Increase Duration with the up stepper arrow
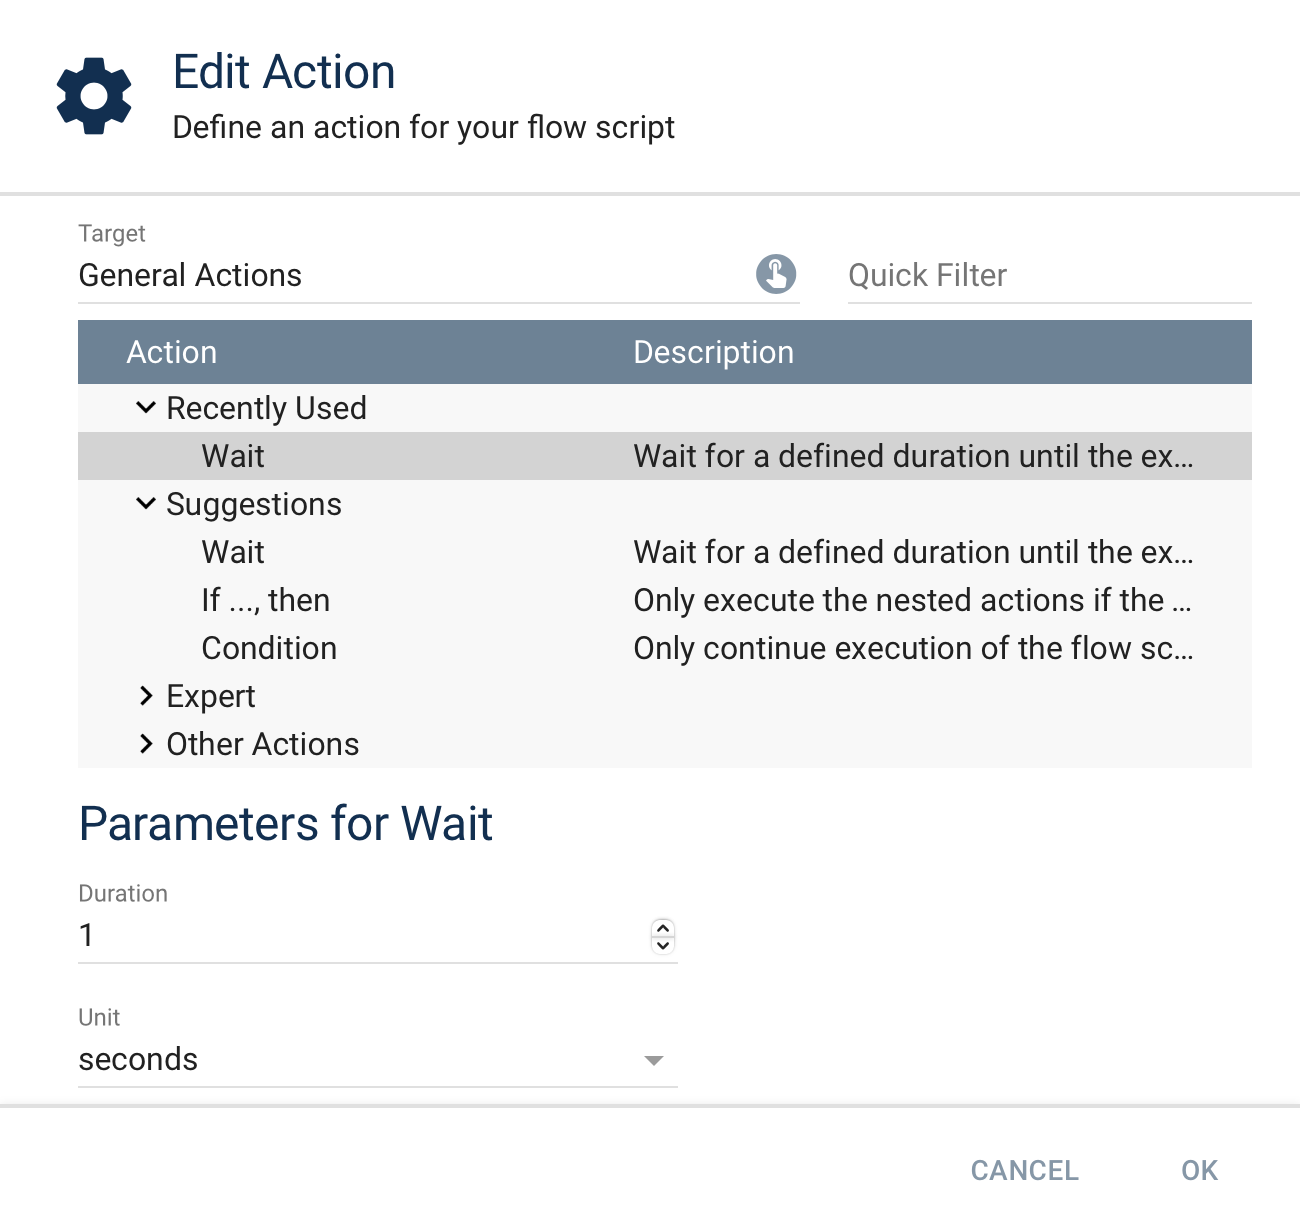 click(663, 928)
